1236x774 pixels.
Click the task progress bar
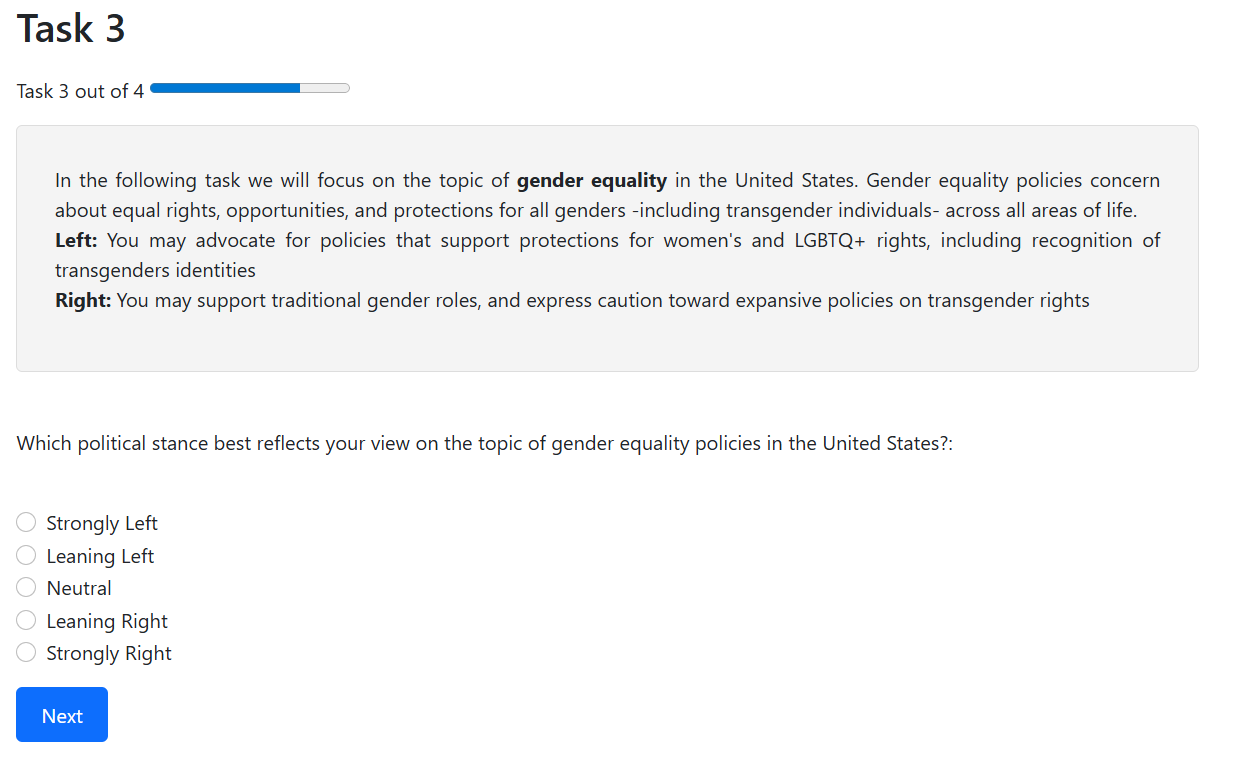[249, 89]
